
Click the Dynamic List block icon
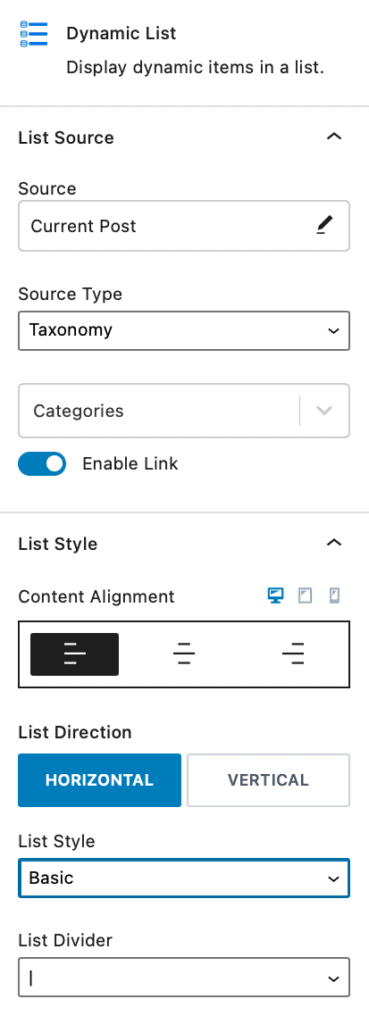tap(34, 34)
